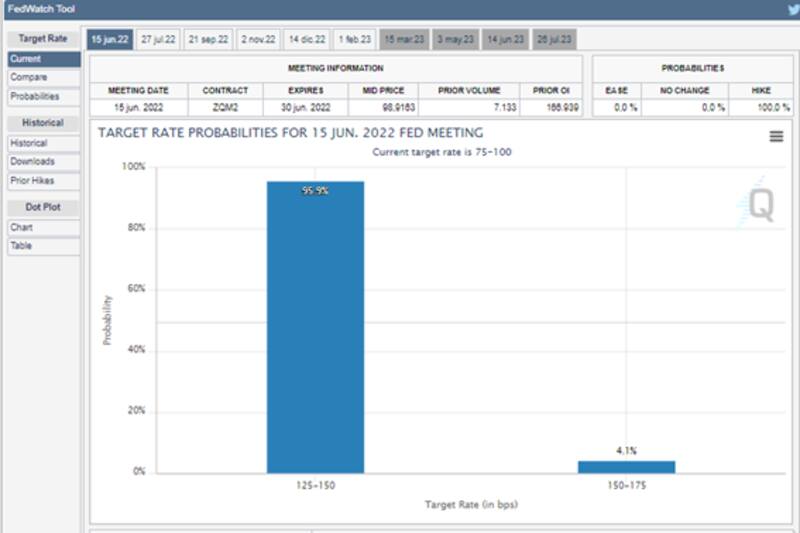The height and width of the screenshot is (533, 800).
Task: Open the chart hamburger menu
Action: [x=776, y=137]
